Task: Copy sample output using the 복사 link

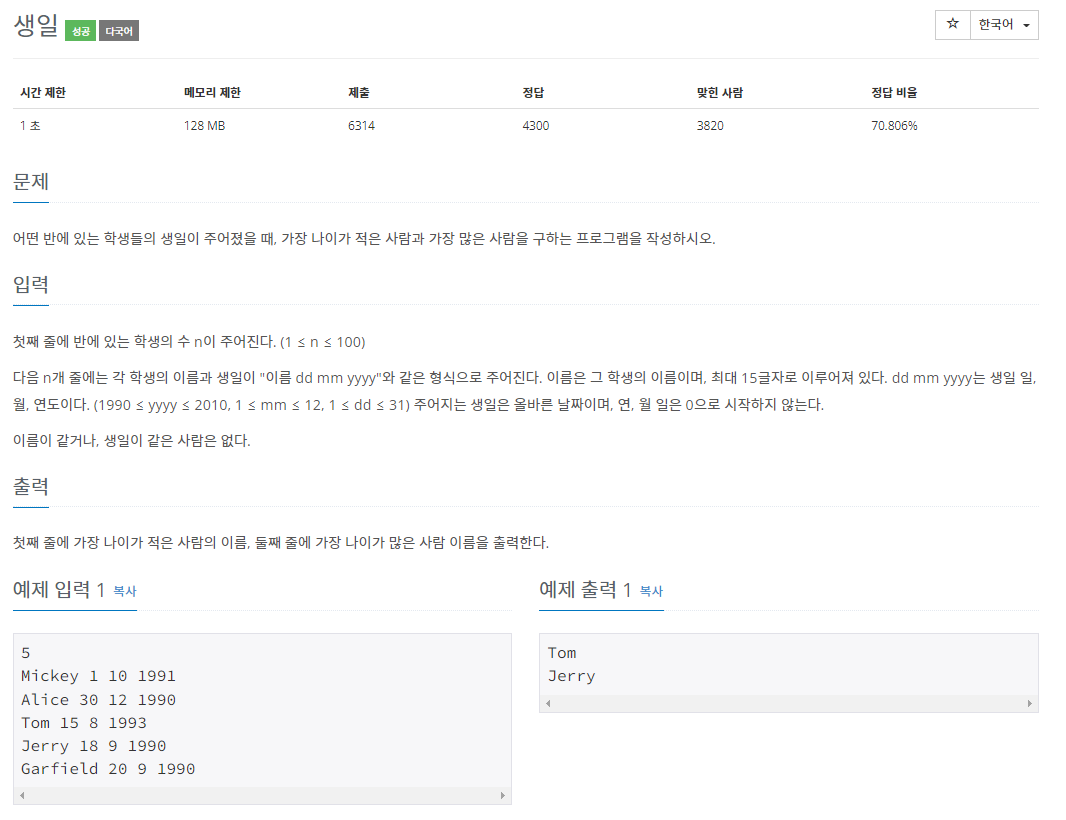Action: pyautogui.click(x=650, y=591)
